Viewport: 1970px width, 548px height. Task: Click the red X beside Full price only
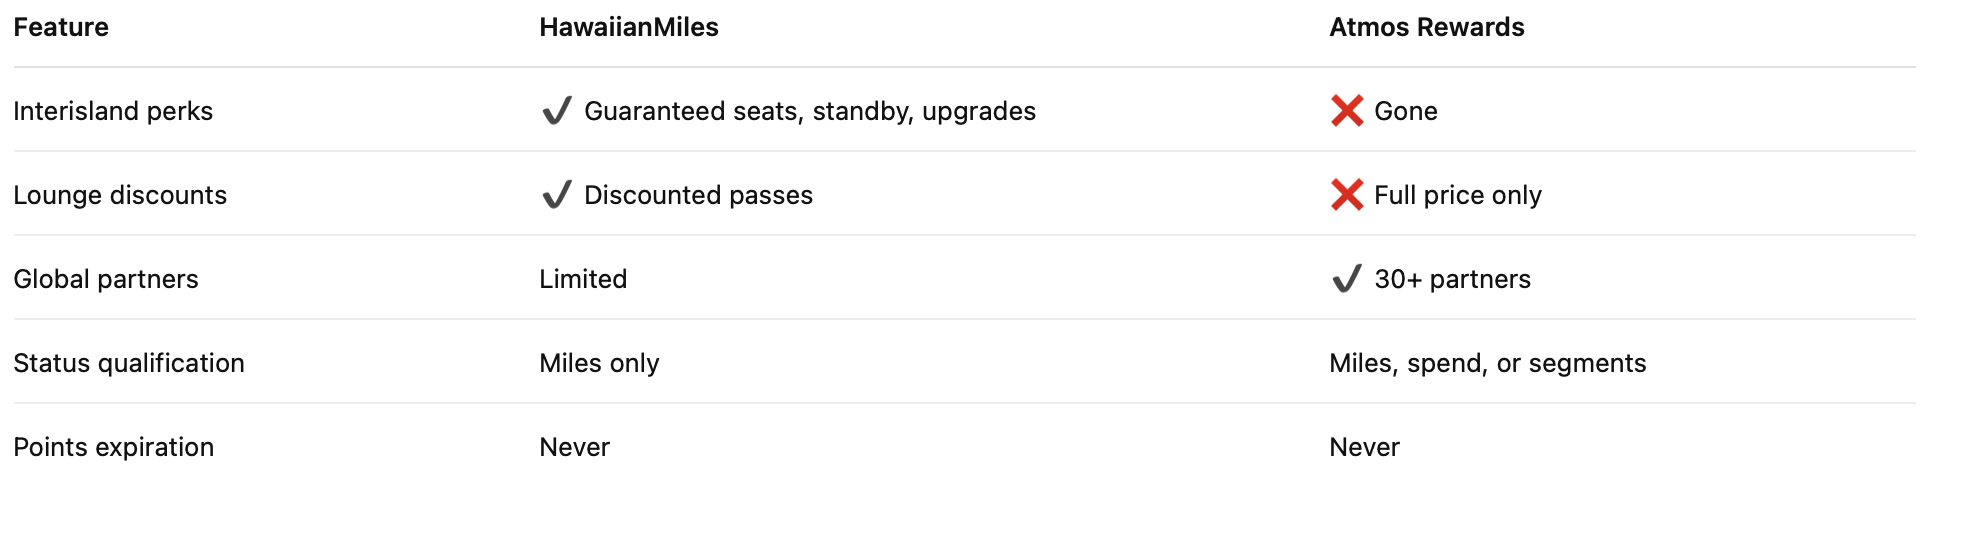coord(1347,194)
